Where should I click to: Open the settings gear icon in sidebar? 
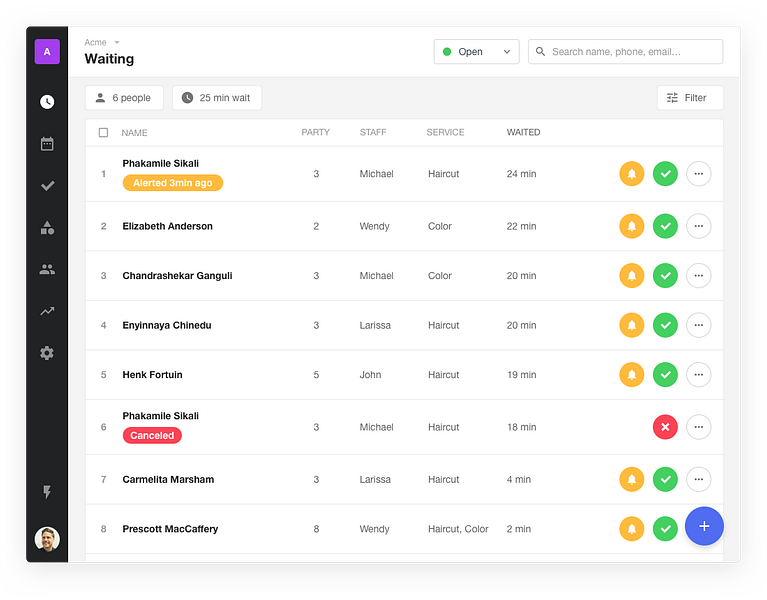click(x=47, y=353)
